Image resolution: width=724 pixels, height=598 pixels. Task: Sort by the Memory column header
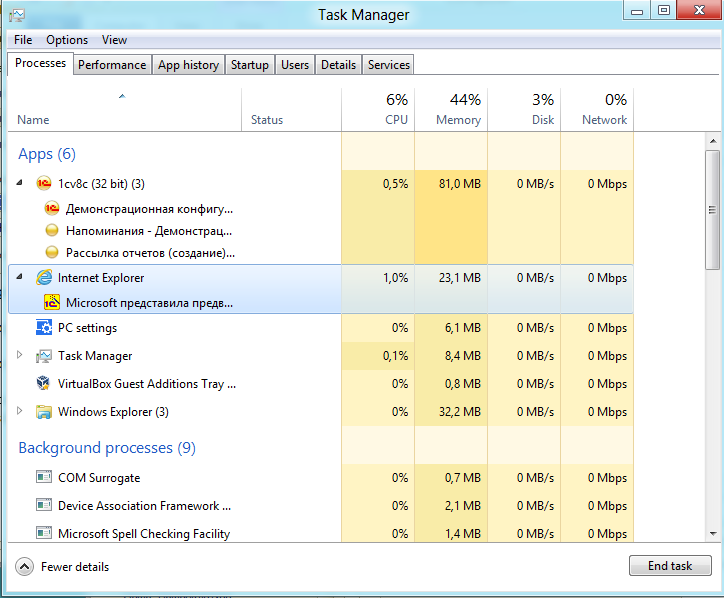451,110
